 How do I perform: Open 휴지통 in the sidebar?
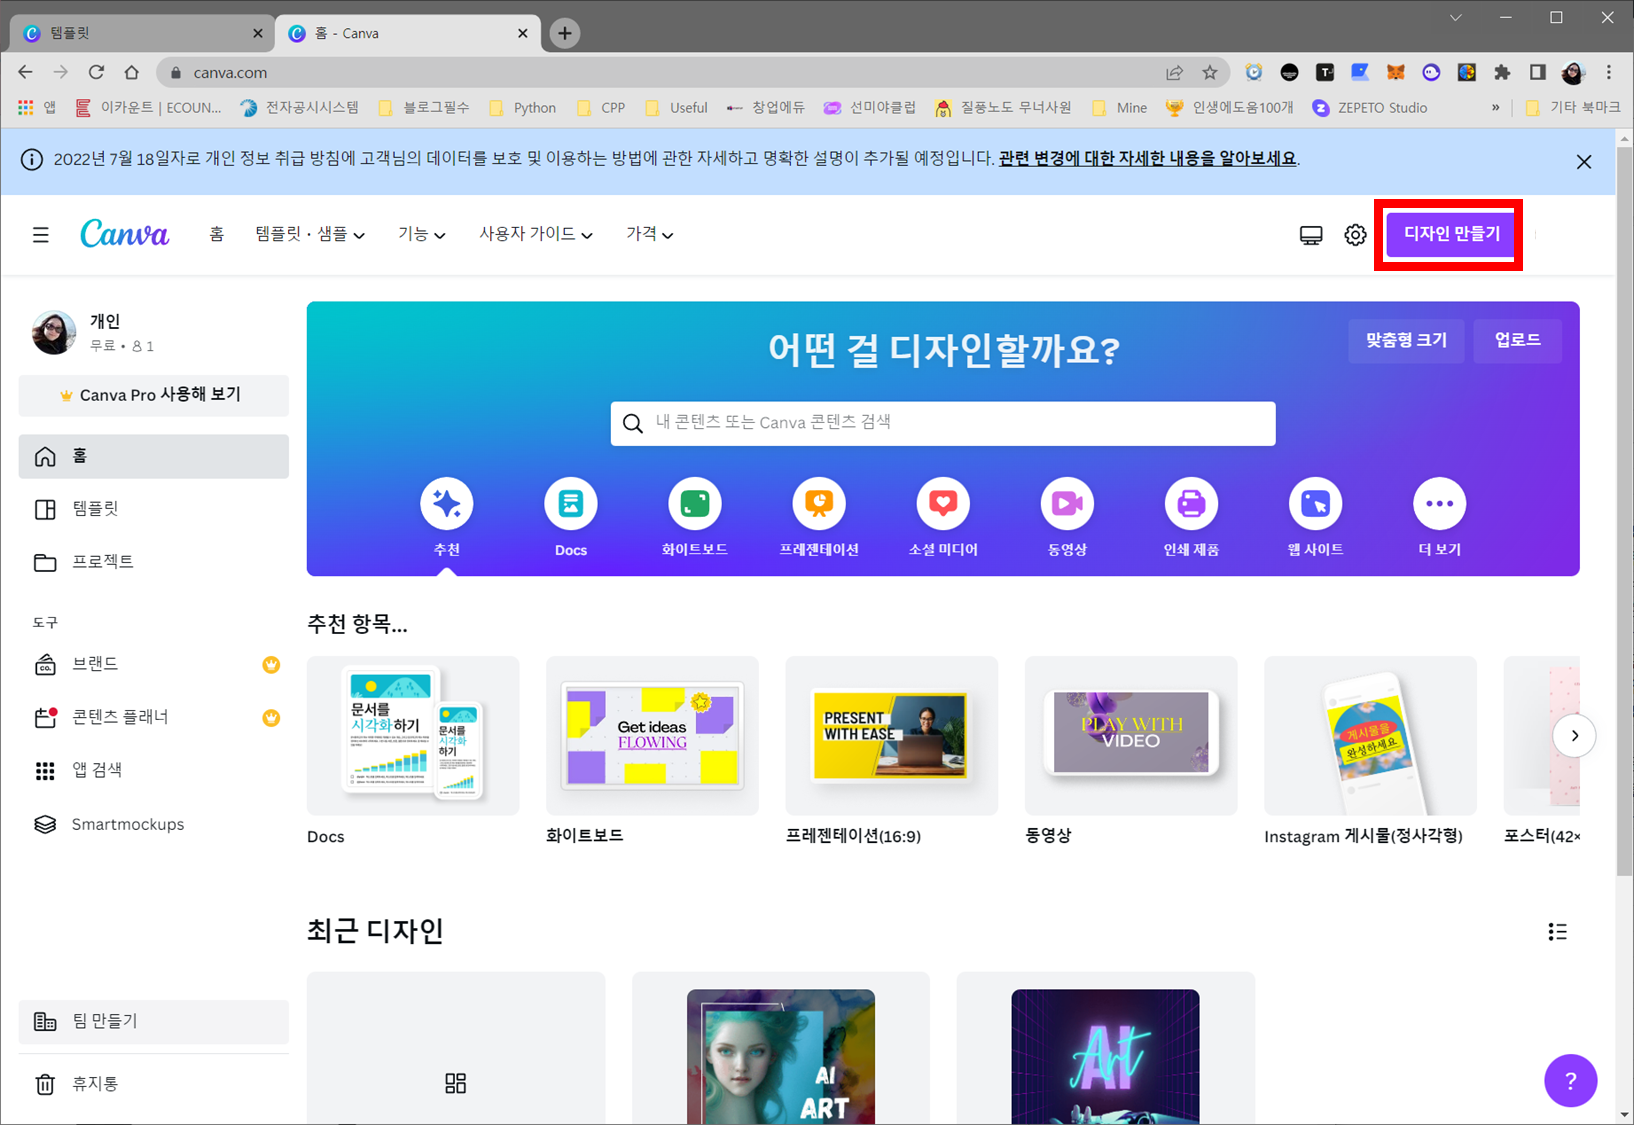tap(154, 1084)
